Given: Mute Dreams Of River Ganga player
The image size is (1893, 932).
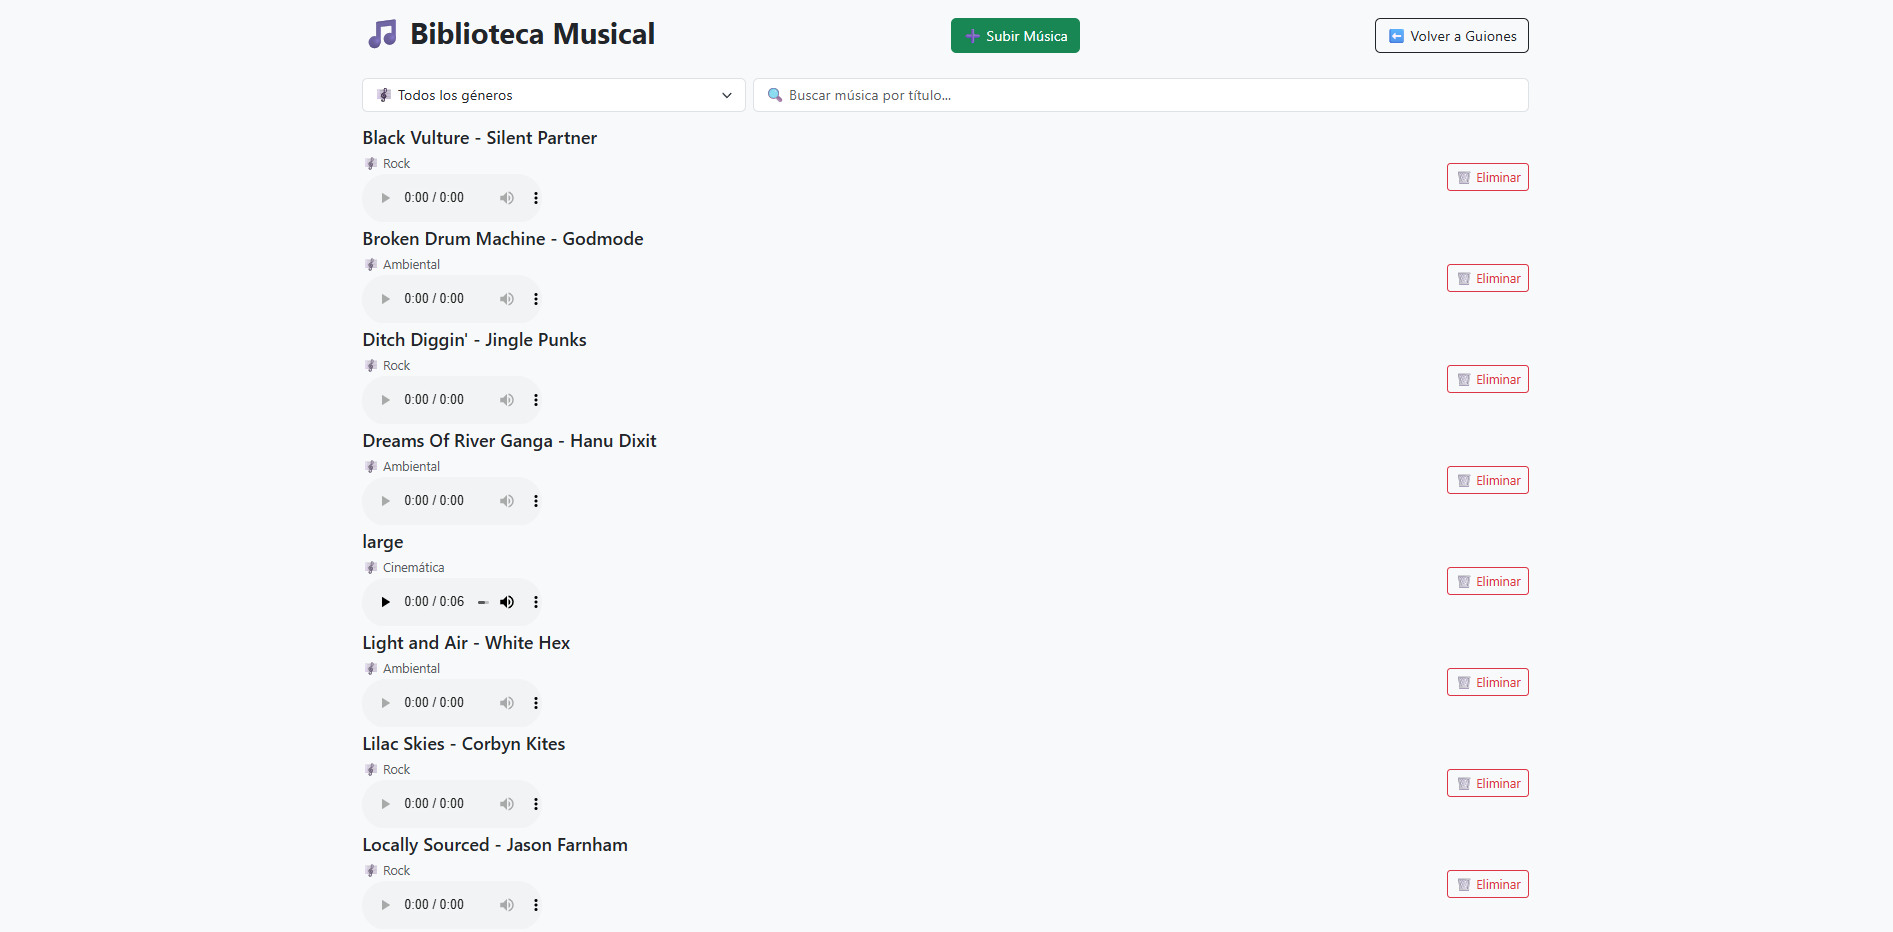Looking at the screenshot, I should 507,501.
